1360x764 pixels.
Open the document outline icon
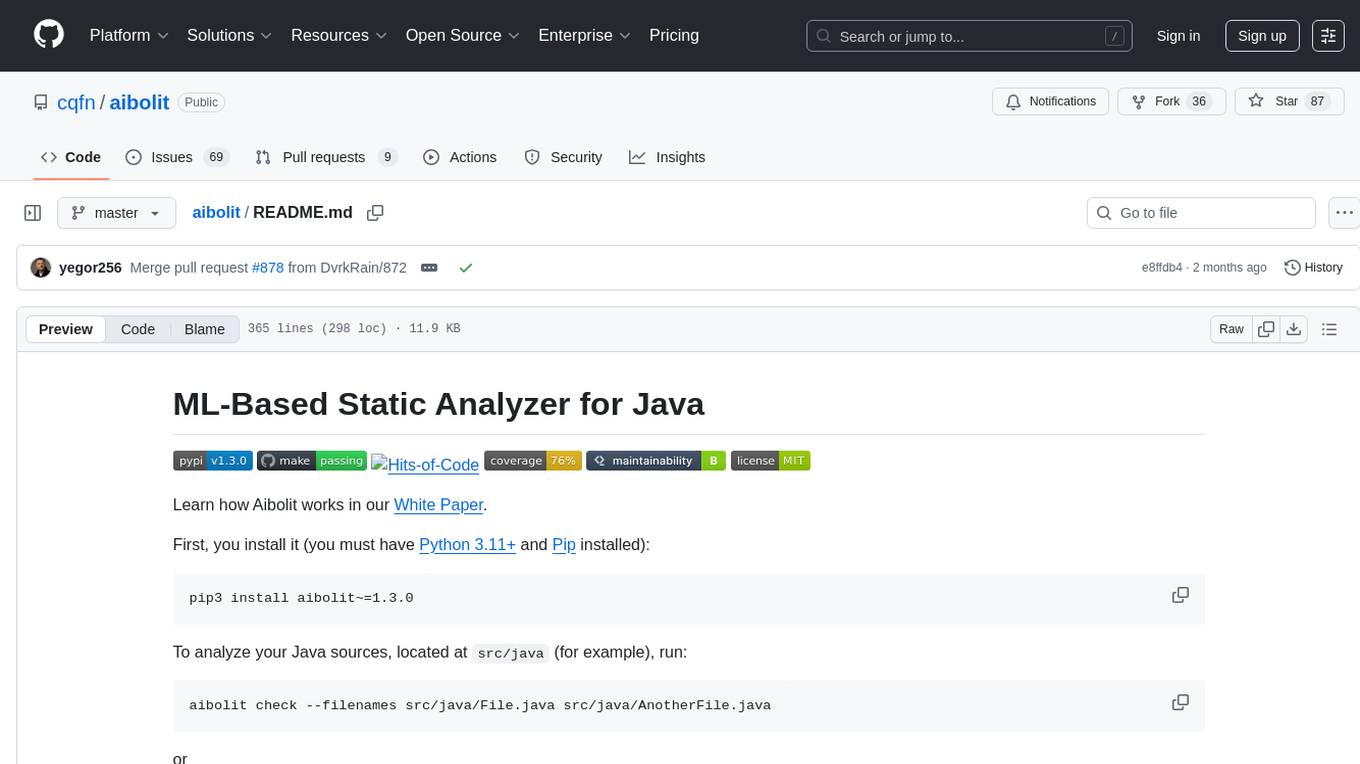1329,329
